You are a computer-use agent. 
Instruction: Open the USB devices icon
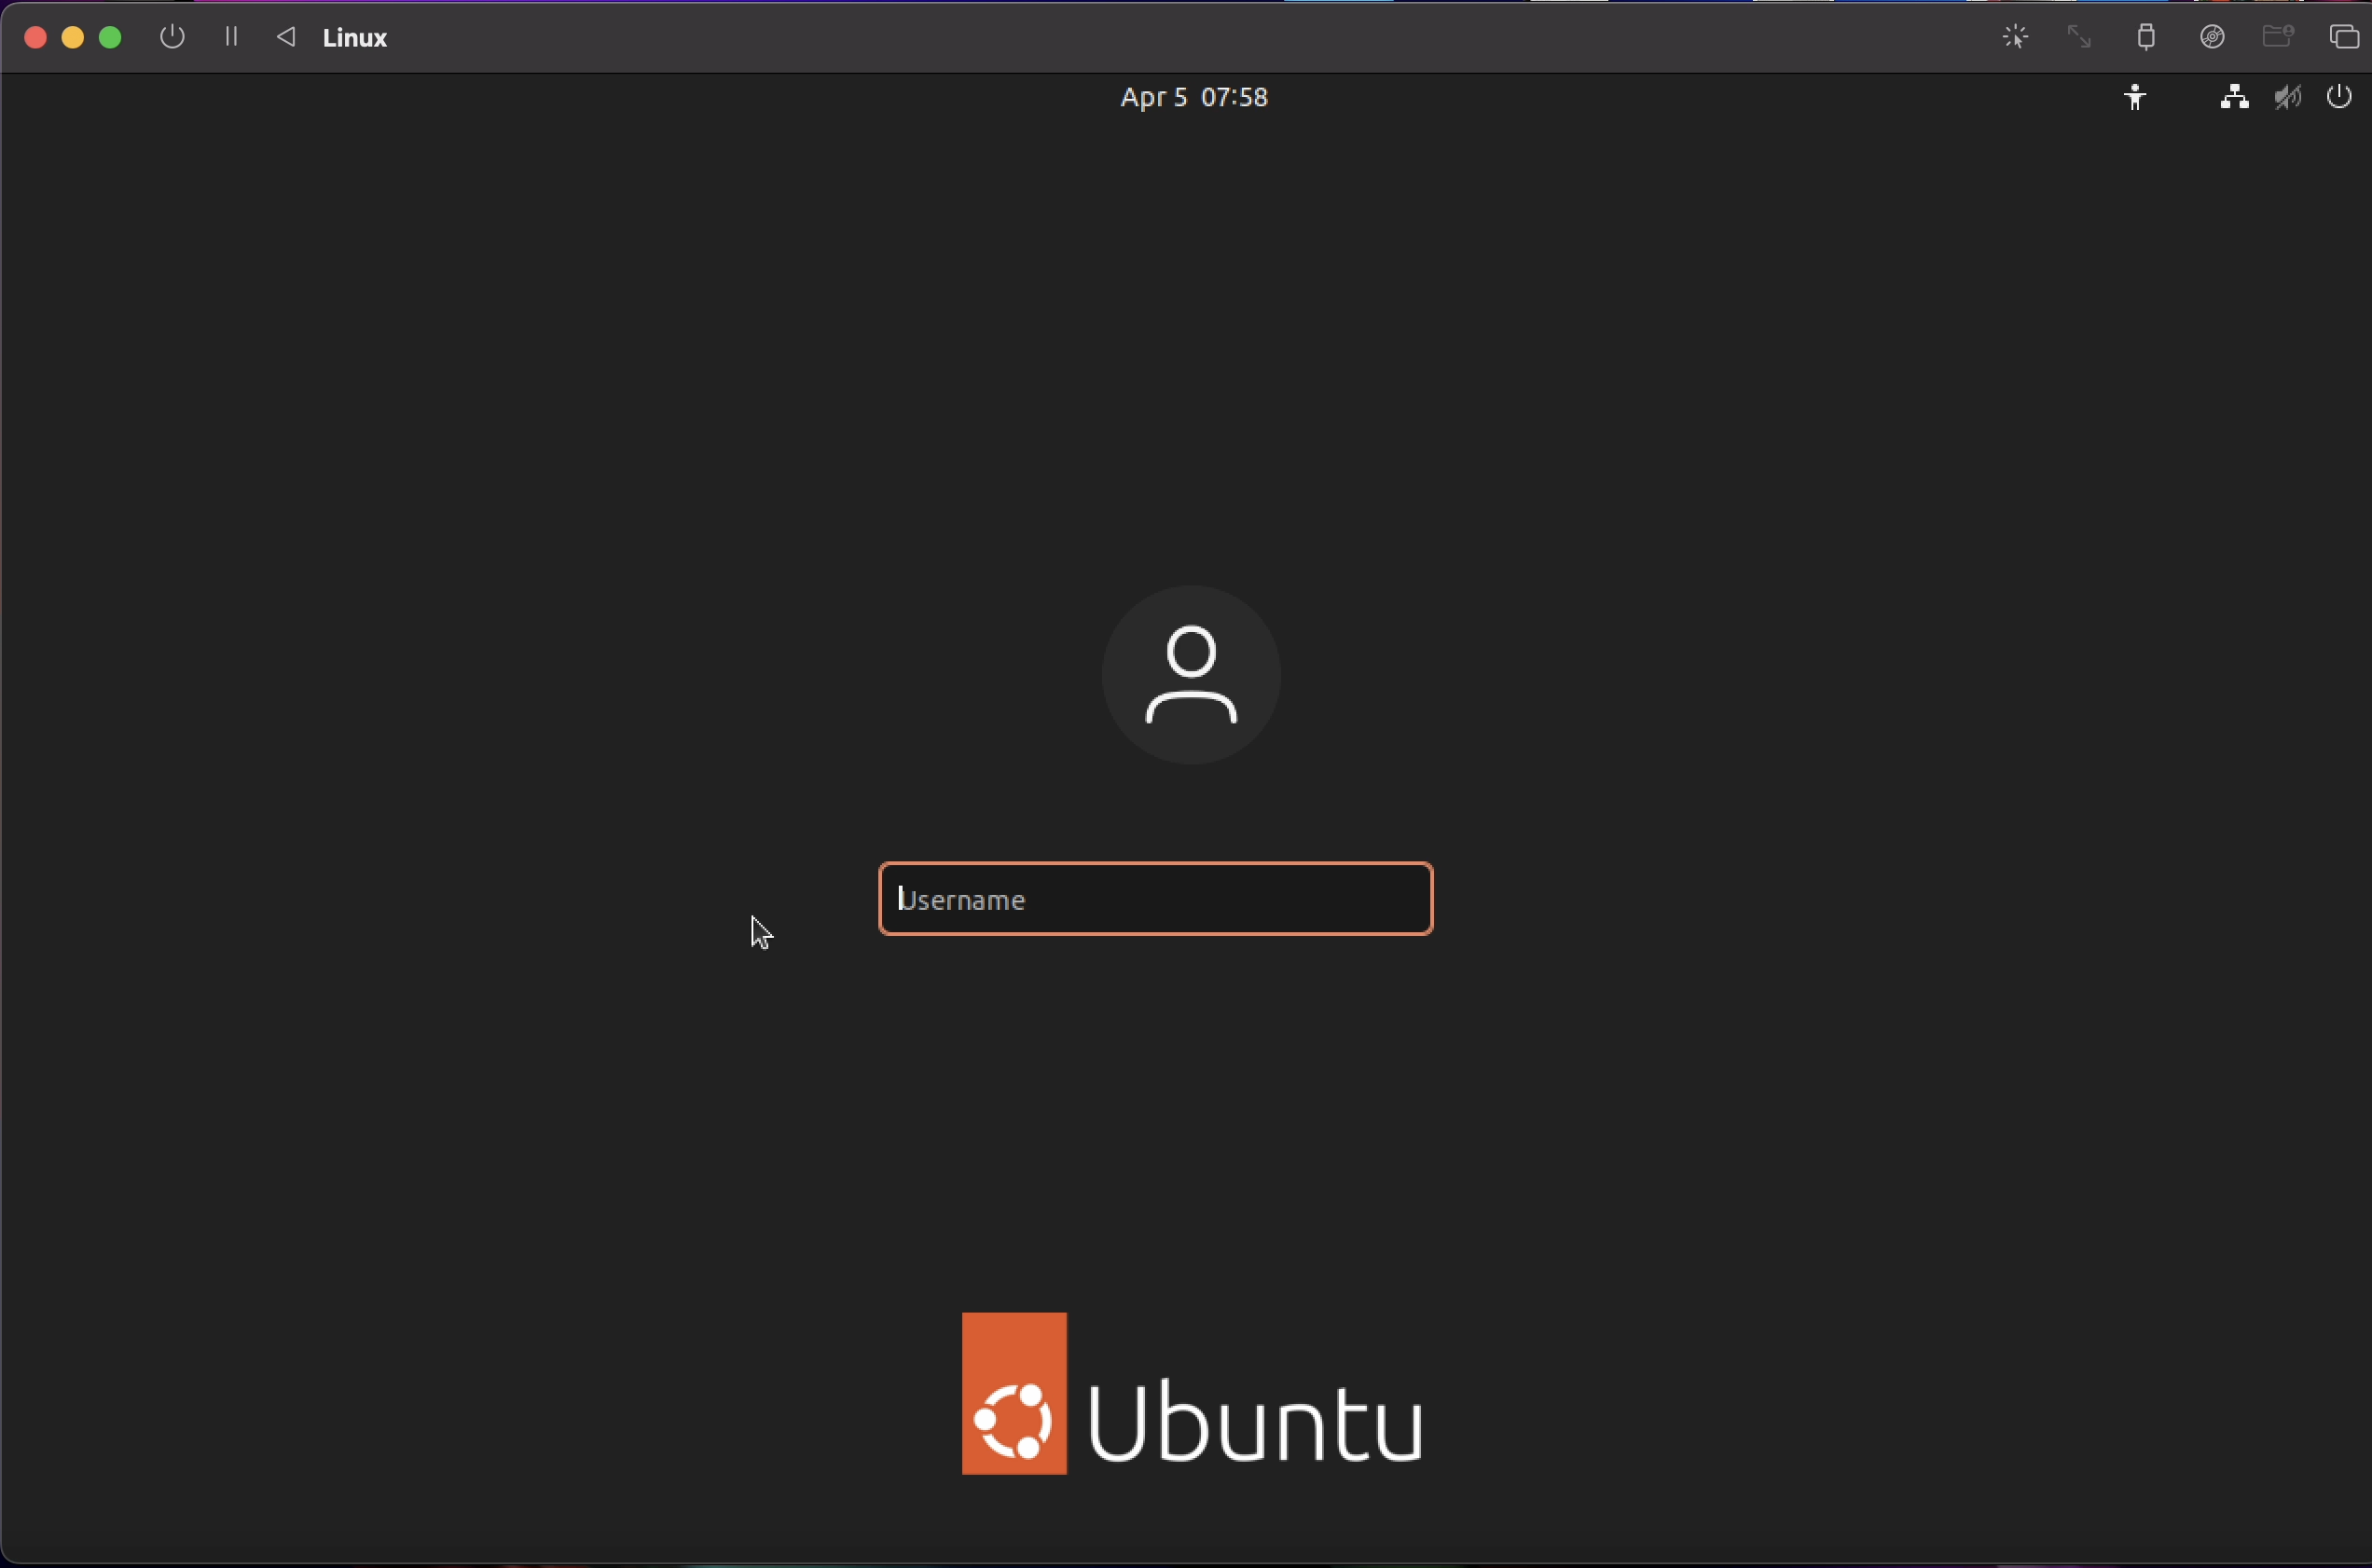pyautogui.click(x=2146, y=37)
